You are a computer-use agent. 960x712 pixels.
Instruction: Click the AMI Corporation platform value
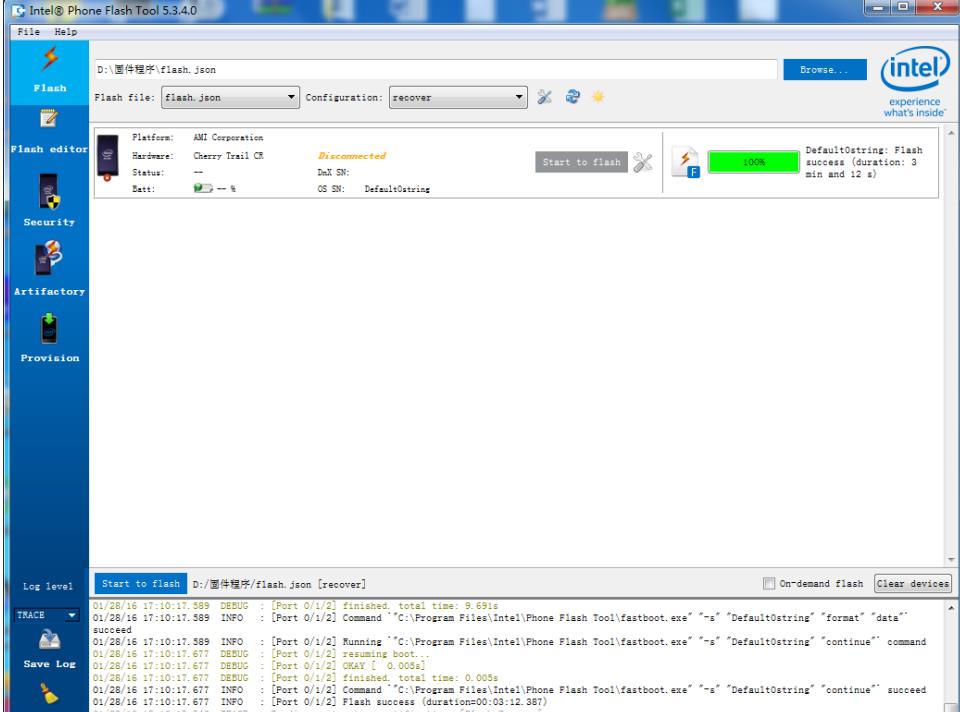228,137
